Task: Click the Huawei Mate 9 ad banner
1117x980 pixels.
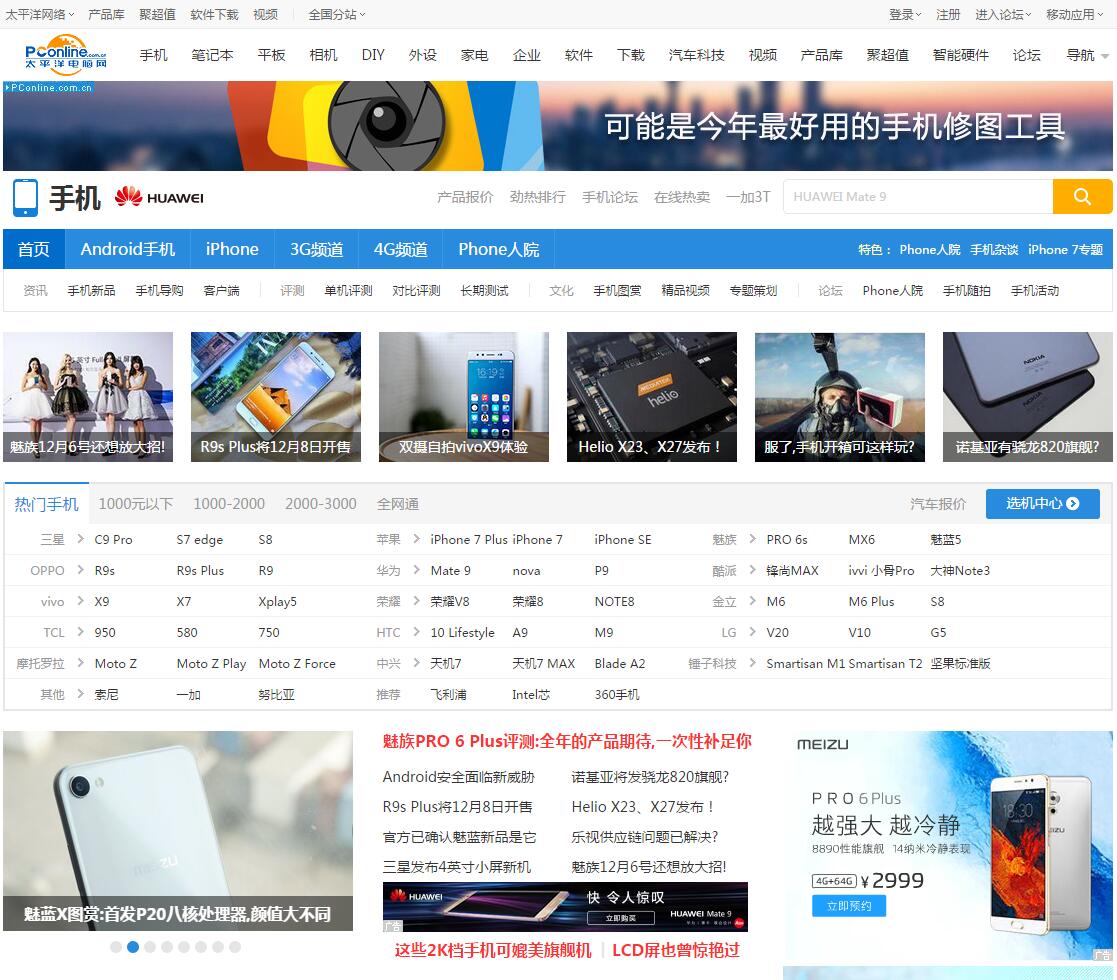Action: [x=565, y=907]
